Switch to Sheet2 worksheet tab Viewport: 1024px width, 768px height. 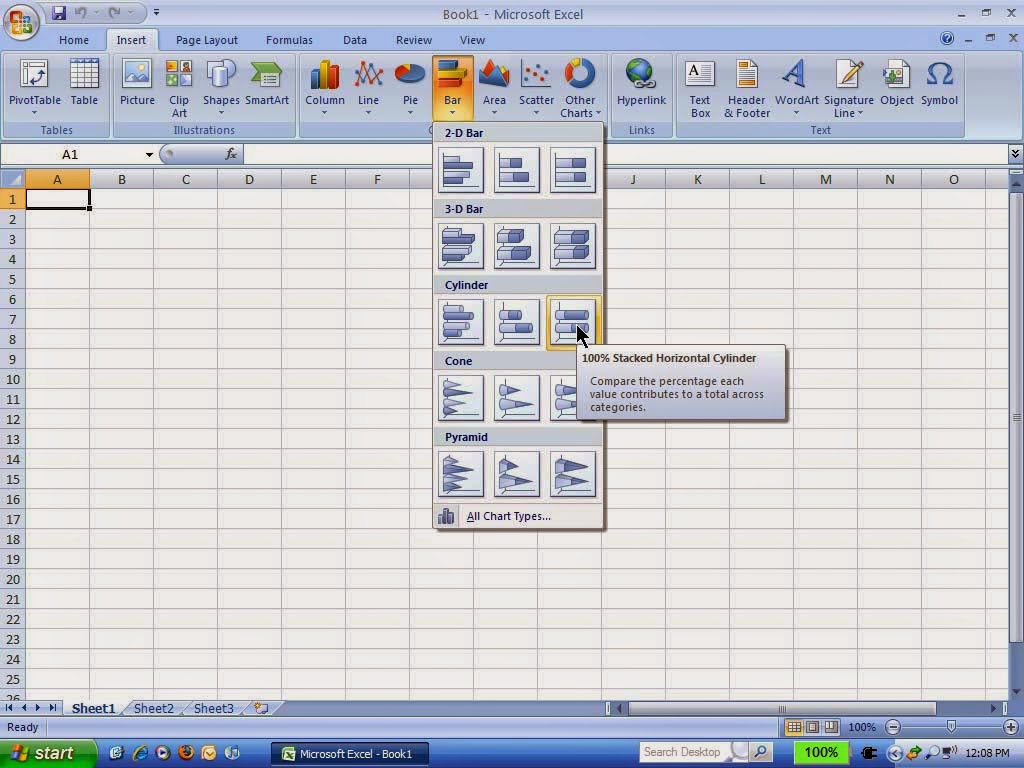click(153, 708)
